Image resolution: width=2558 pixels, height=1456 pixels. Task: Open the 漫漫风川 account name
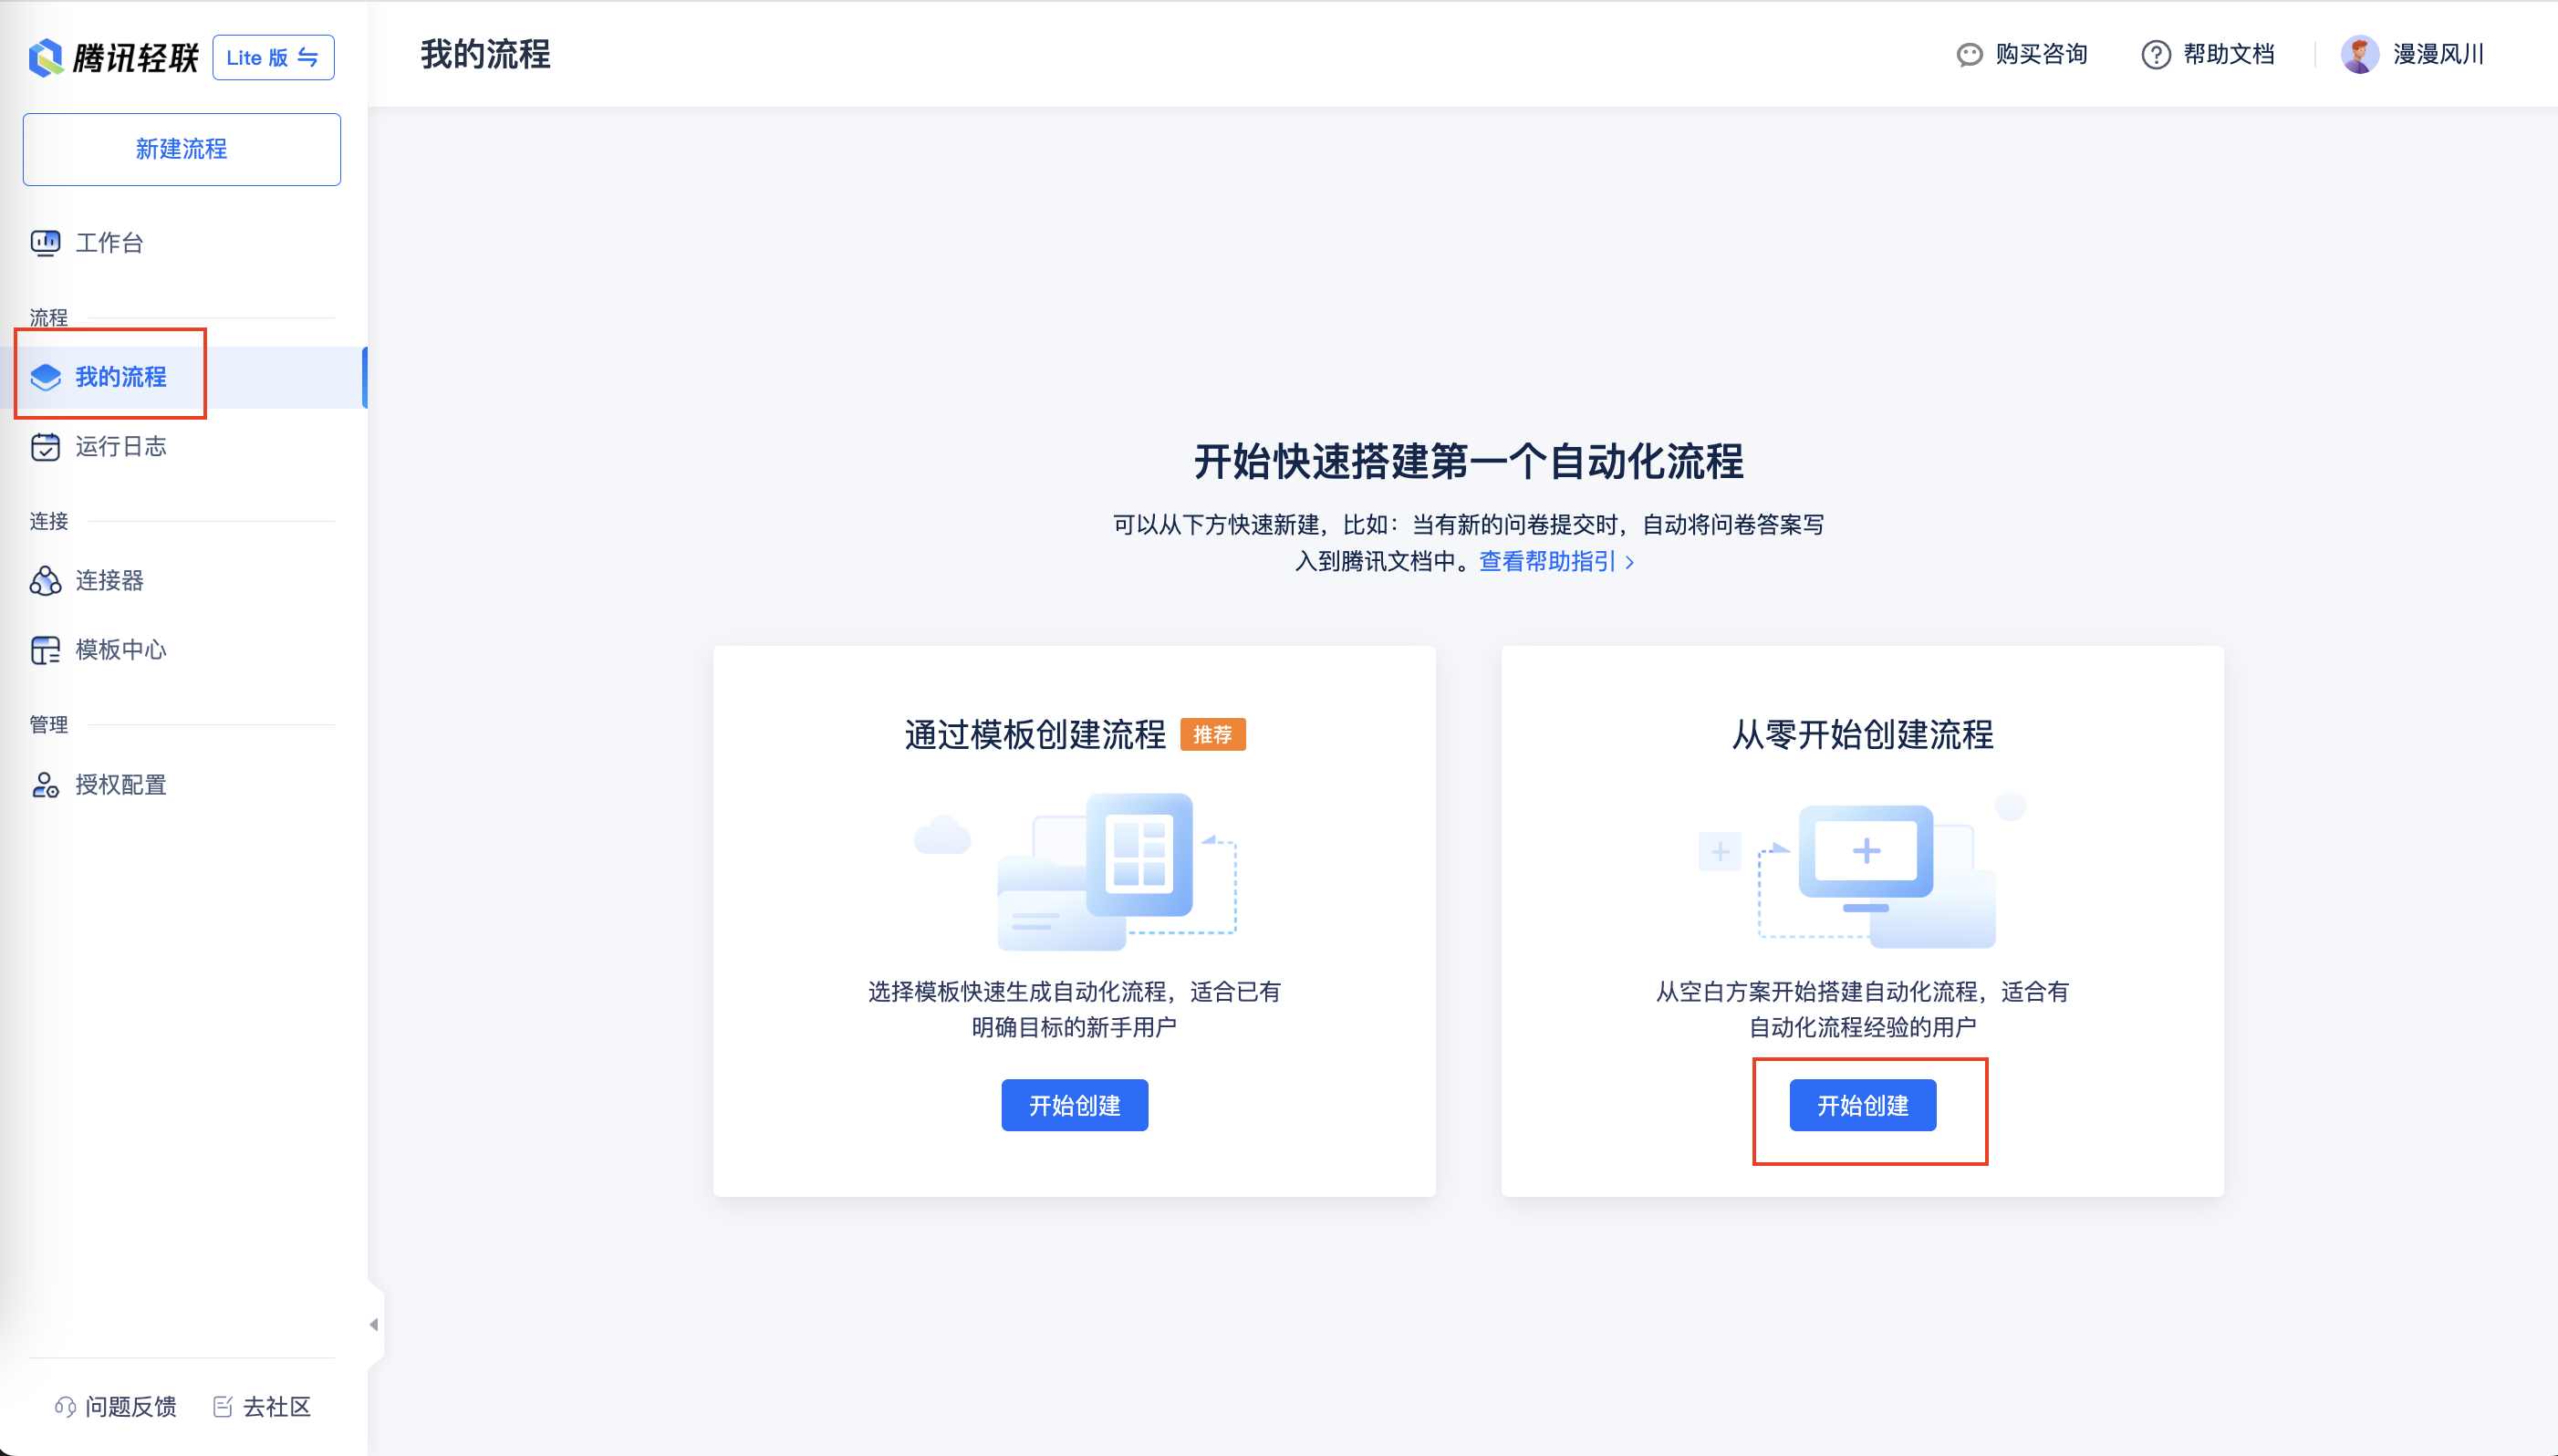(x=2438, y=54)
